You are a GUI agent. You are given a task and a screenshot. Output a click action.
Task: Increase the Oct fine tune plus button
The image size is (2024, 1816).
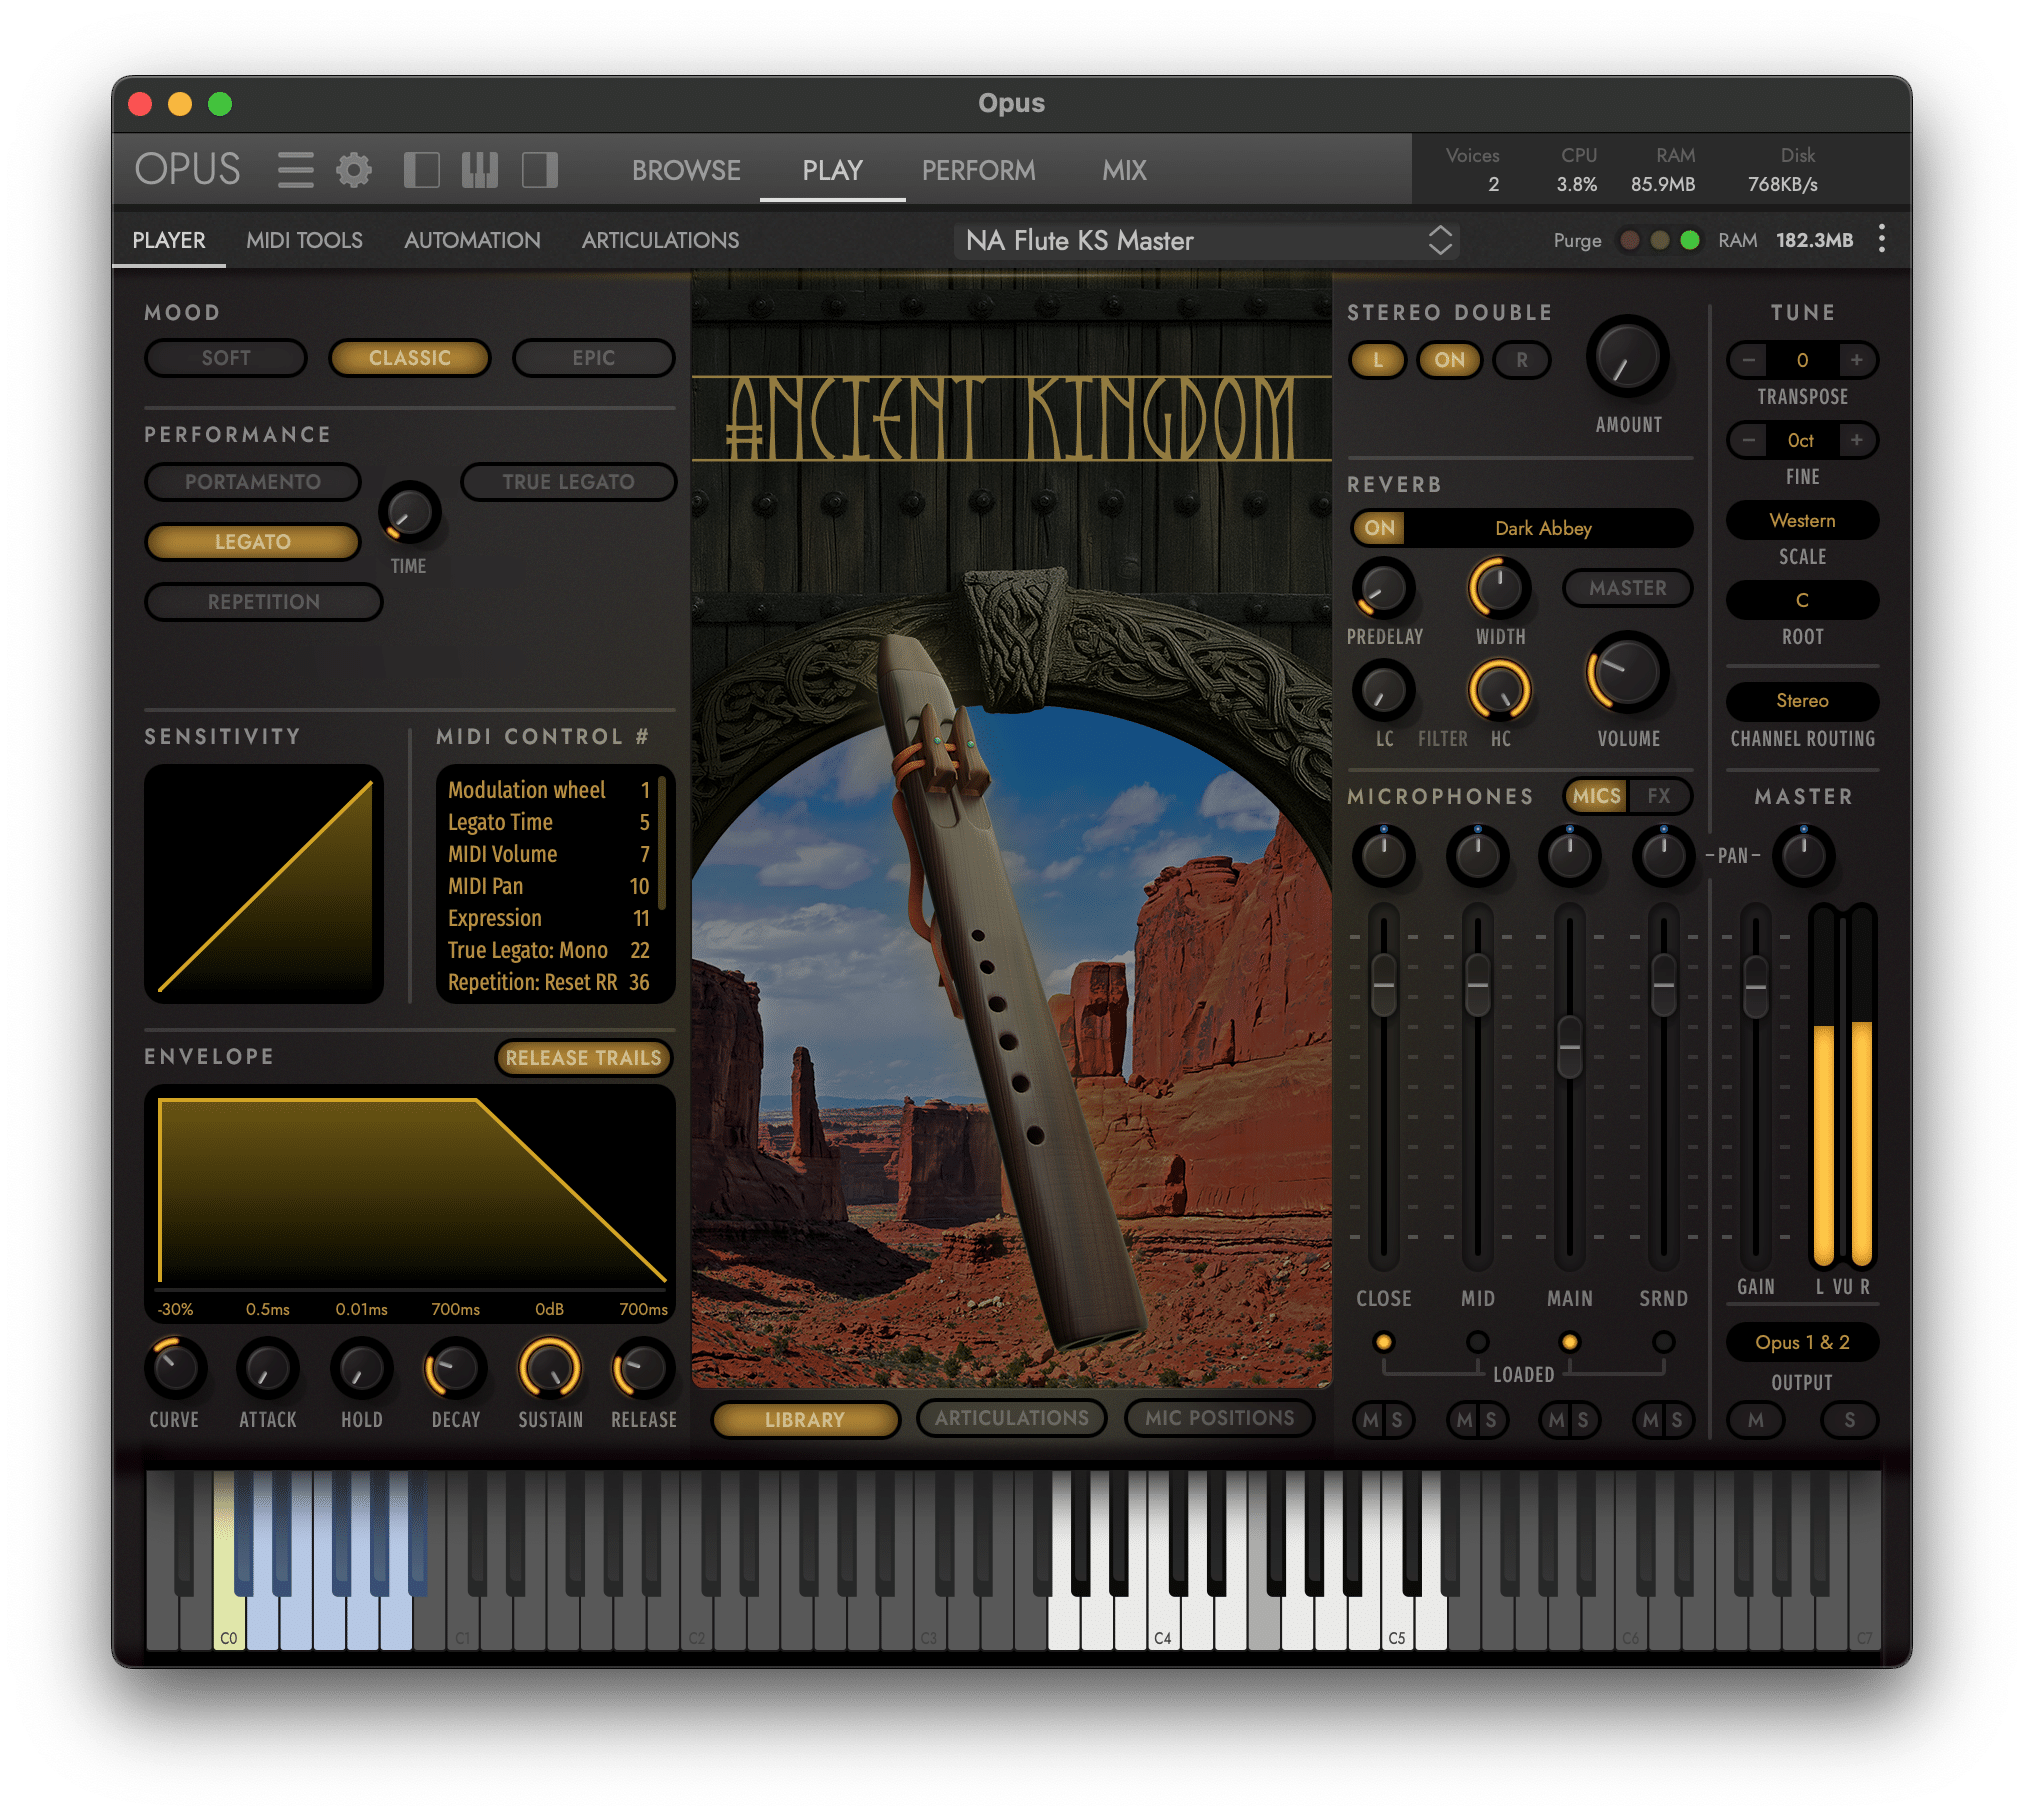(x=1856, y=440)
